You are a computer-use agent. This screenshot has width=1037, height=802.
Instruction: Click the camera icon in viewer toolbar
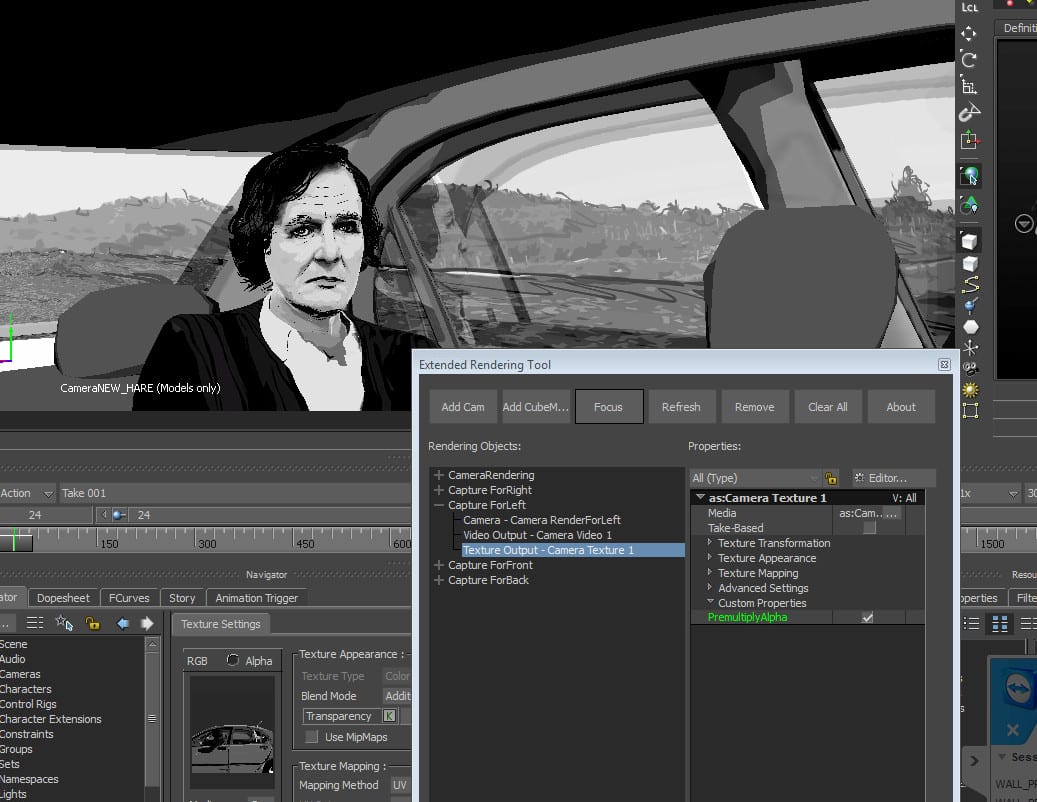tap(969, 369)
